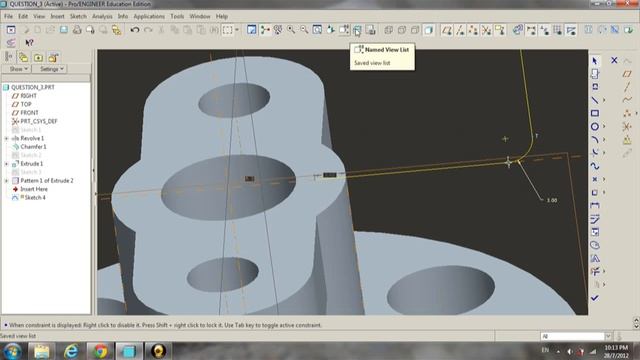Open the Arc tool flyout arrow
The image size is (640, 360).
coord(604,140)
